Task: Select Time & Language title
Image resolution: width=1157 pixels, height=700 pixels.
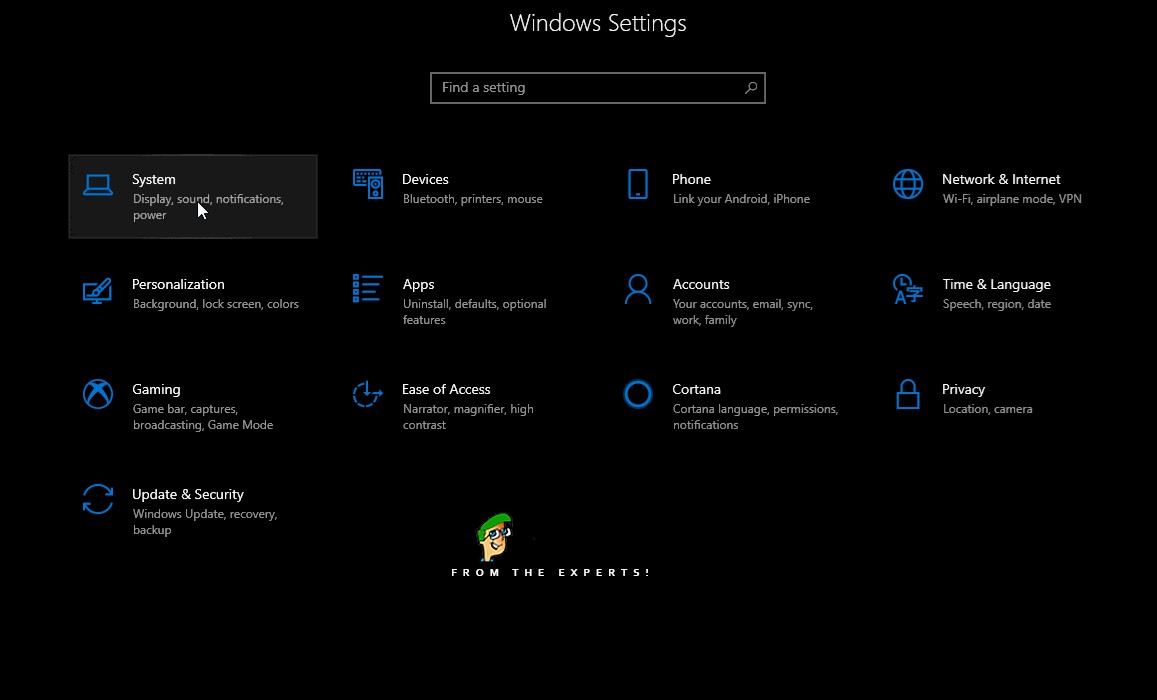Action: 996,285
